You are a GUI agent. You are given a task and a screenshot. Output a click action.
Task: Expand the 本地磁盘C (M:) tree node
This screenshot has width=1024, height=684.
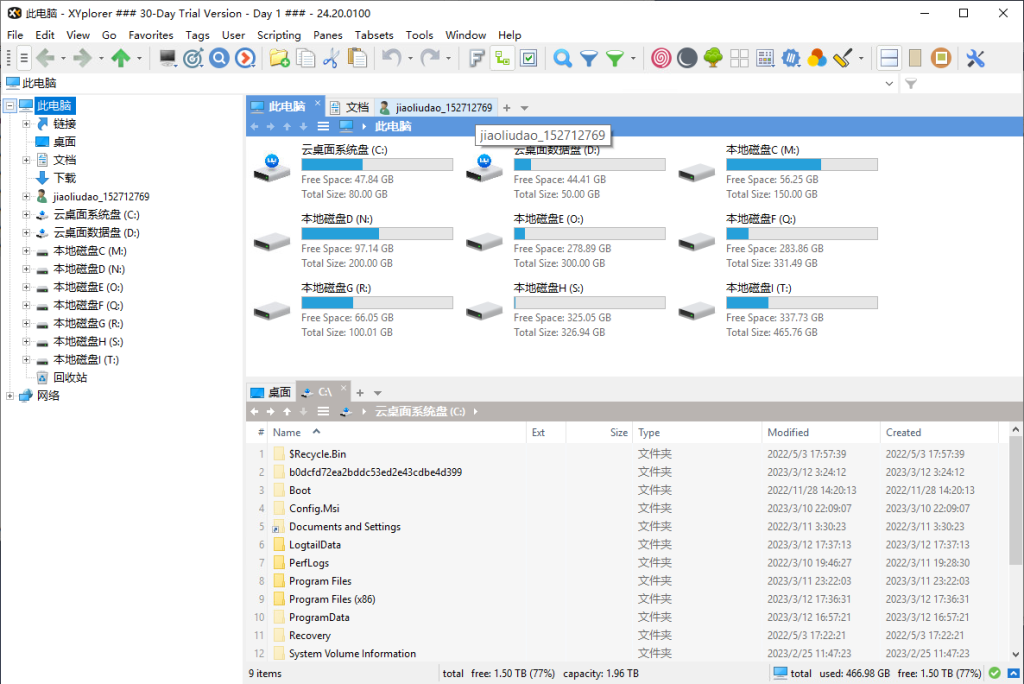[26, 251]
